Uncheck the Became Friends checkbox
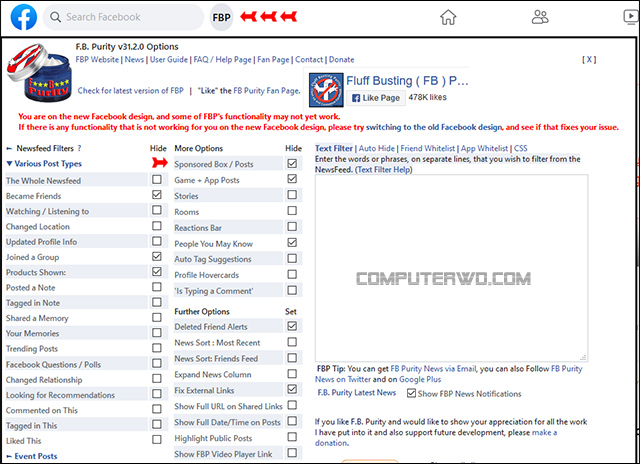Image resolution: width=640 pixels, height=464 pixels. tap(157, 195)
